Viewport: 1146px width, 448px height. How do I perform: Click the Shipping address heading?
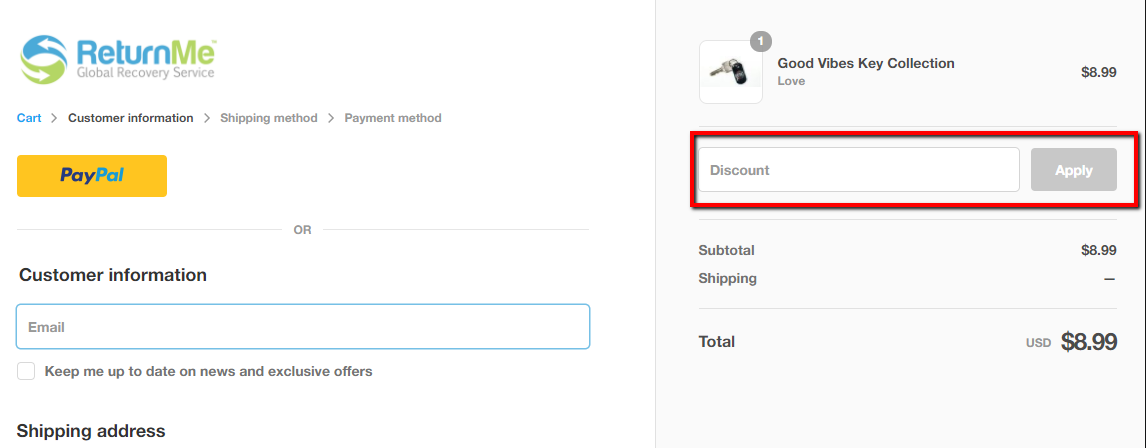pyautogui.click(x=91, y=431)
